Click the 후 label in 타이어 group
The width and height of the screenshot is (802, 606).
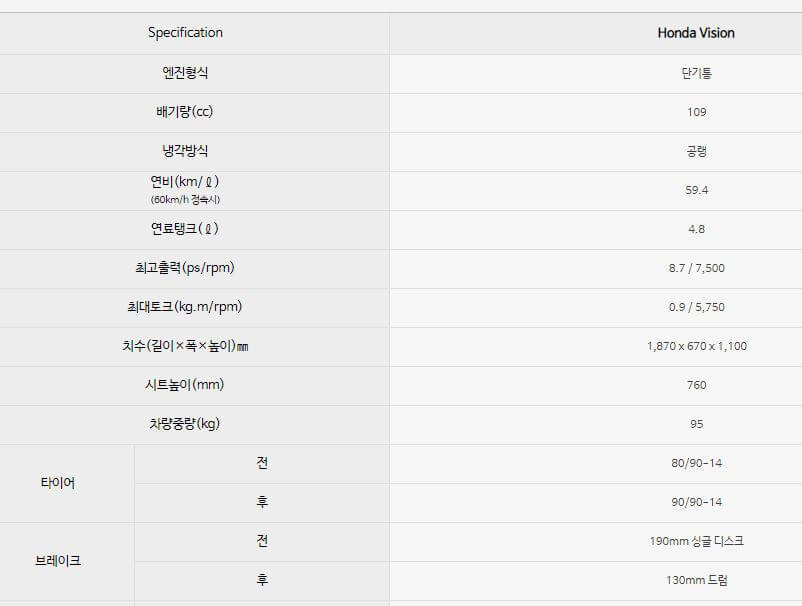[262, 502]
